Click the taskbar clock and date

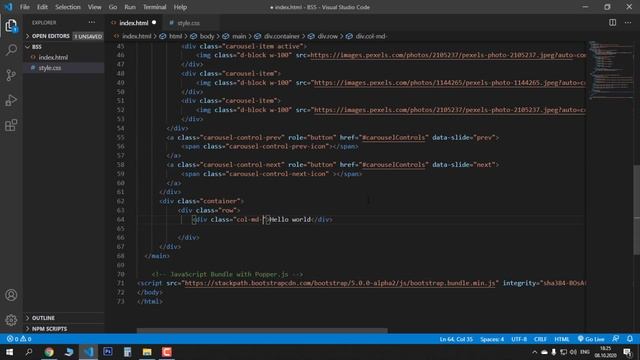[x=605, y=352]
